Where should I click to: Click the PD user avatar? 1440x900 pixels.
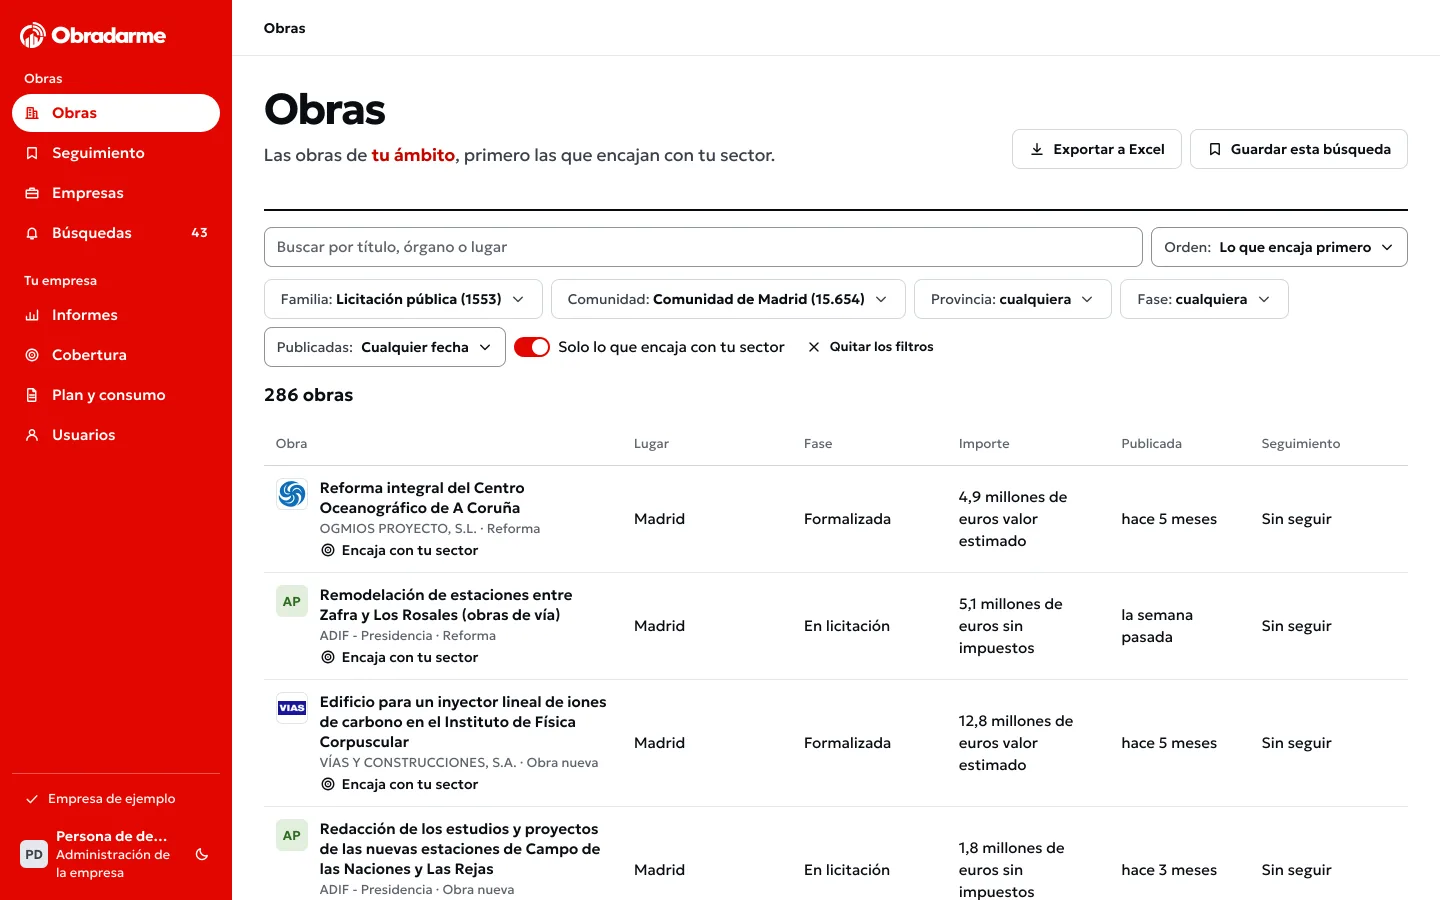[x=34, y=855]
